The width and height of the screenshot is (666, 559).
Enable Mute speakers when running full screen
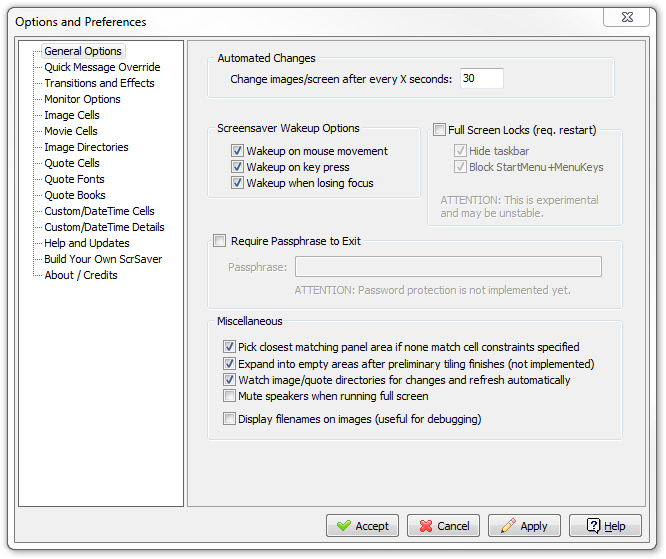coord(229,396)
